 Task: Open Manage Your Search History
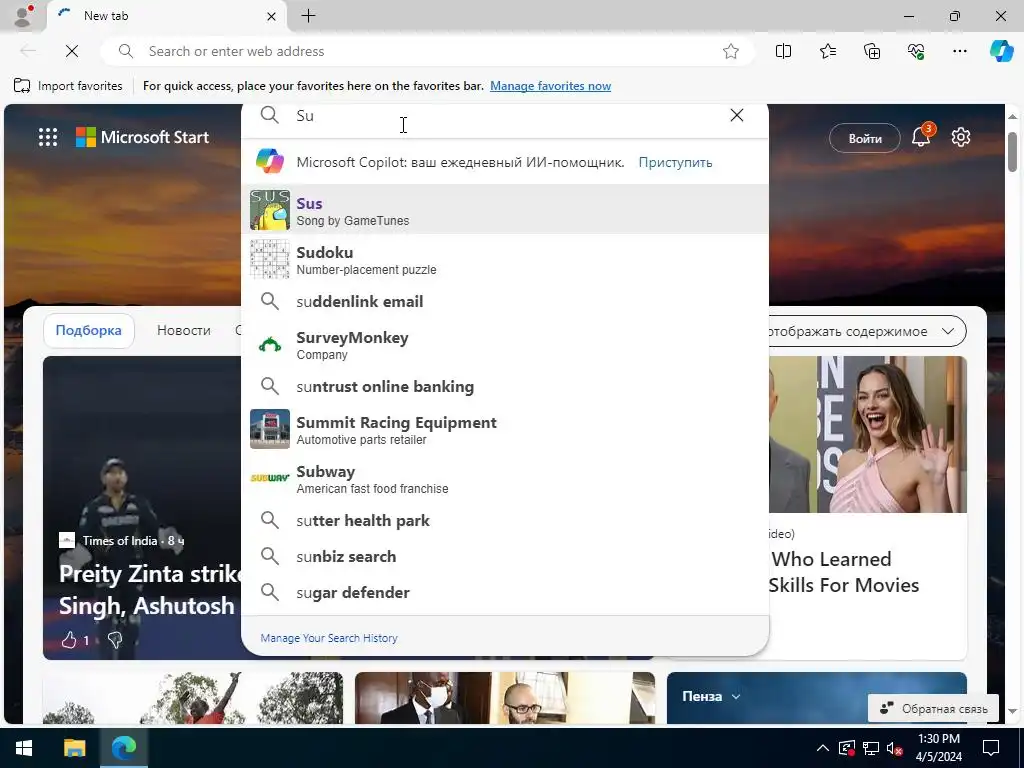coord(328,638)
